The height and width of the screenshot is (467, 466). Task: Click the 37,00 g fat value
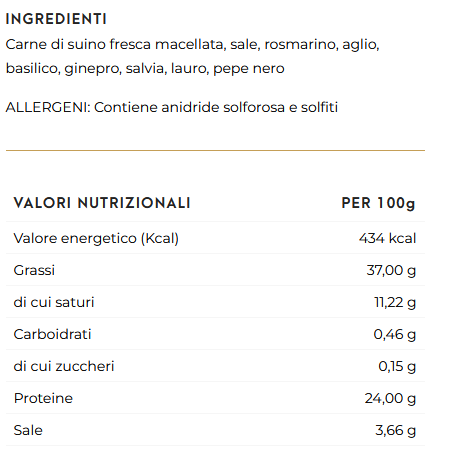pos(391,270)
